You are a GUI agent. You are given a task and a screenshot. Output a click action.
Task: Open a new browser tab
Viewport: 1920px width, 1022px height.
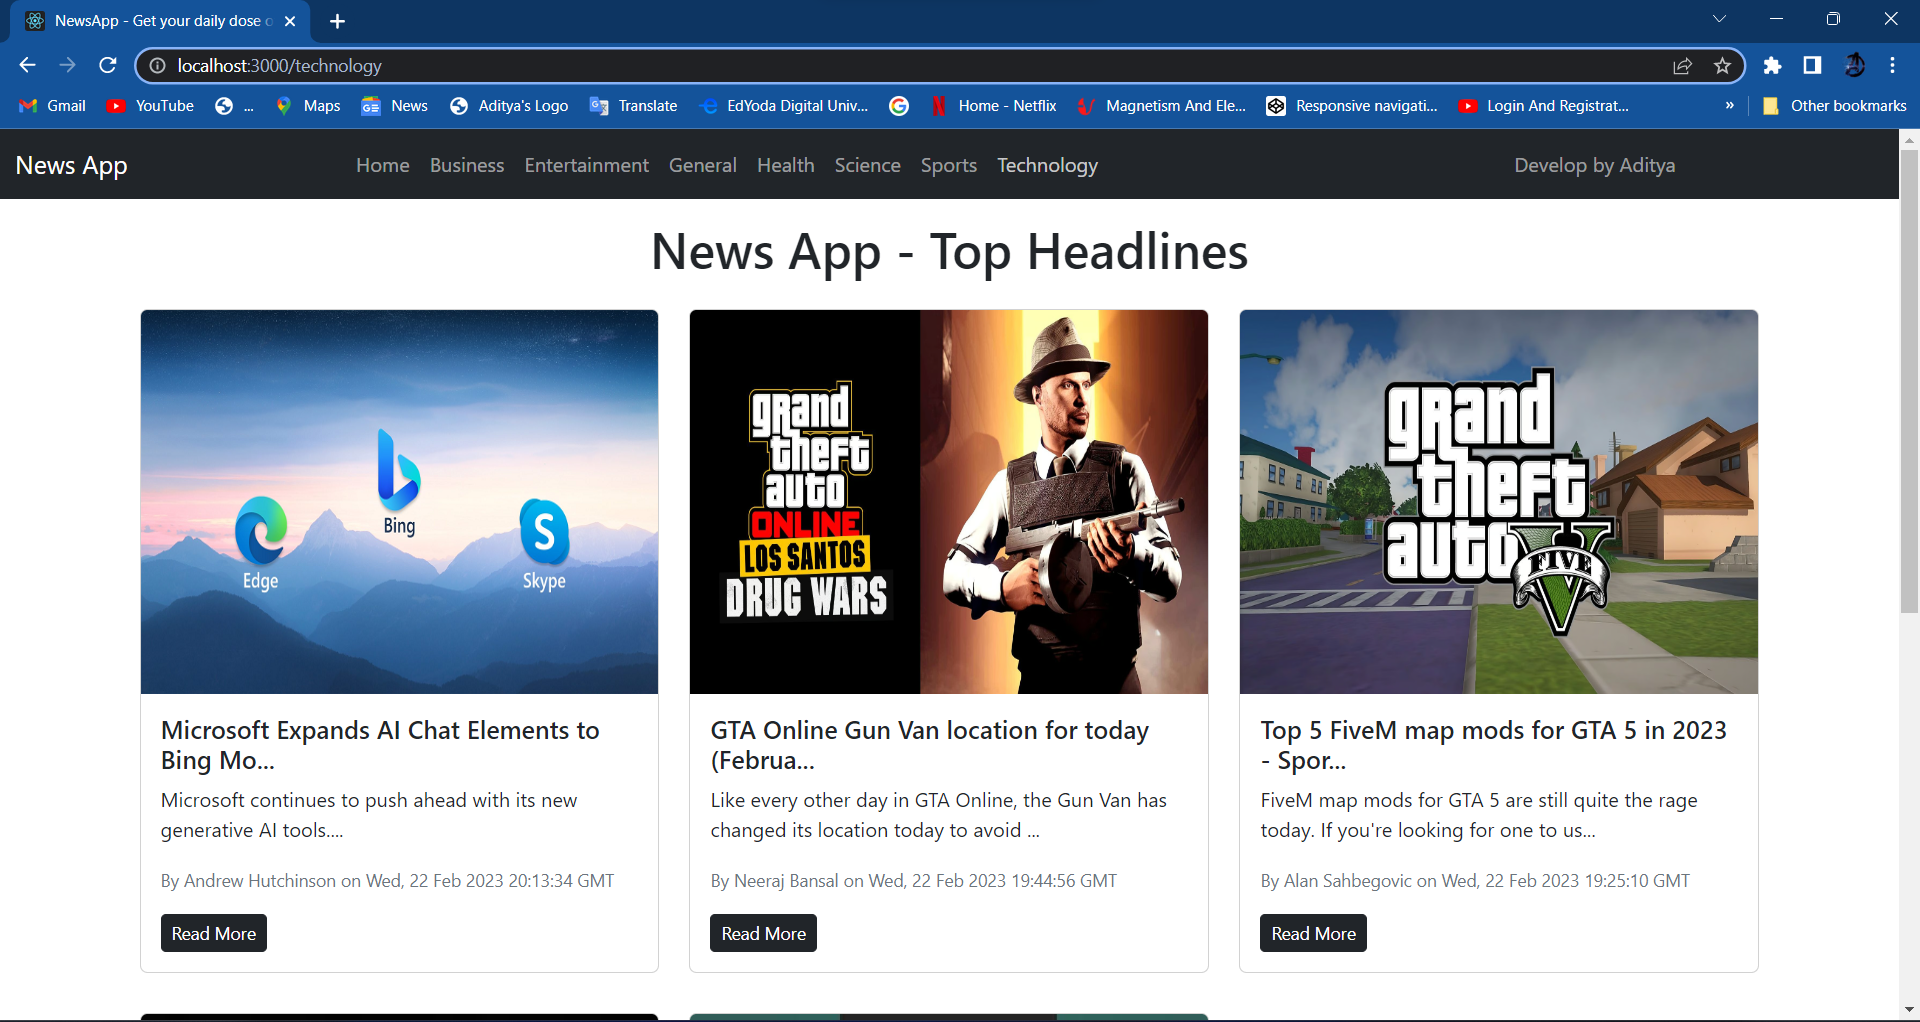[337, 21]
